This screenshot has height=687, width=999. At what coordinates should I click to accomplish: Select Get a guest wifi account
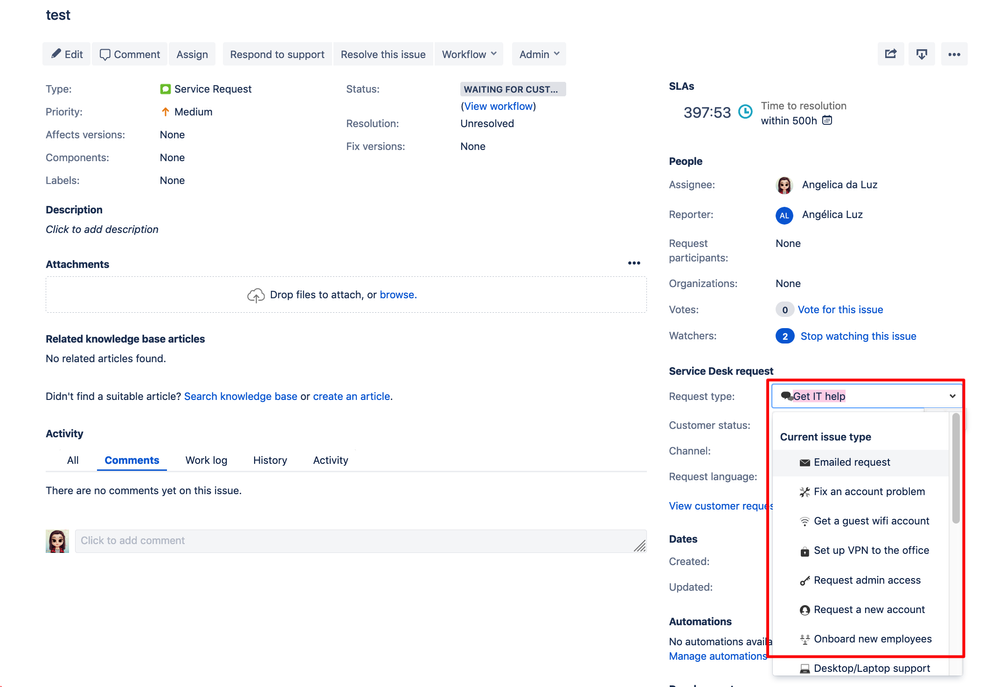861,521
